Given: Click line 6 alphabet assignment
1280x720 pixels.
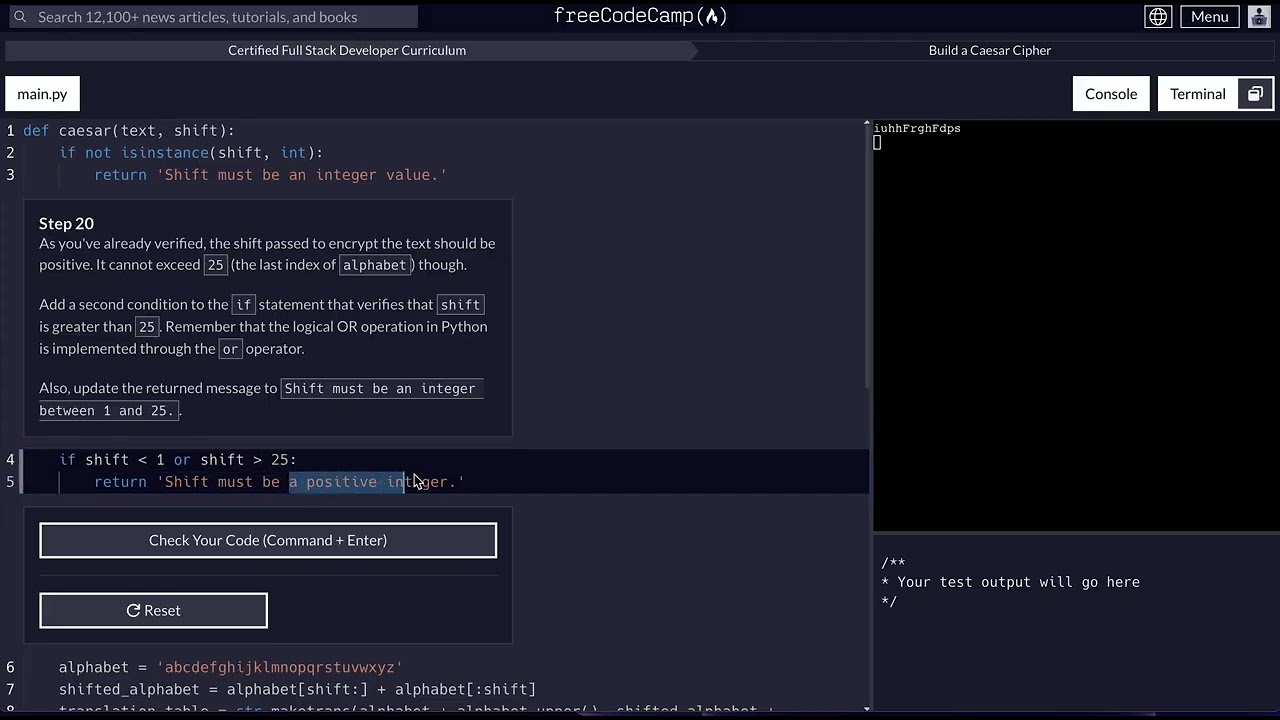Looking at the screenshot, I should click(x=230, y=667).
